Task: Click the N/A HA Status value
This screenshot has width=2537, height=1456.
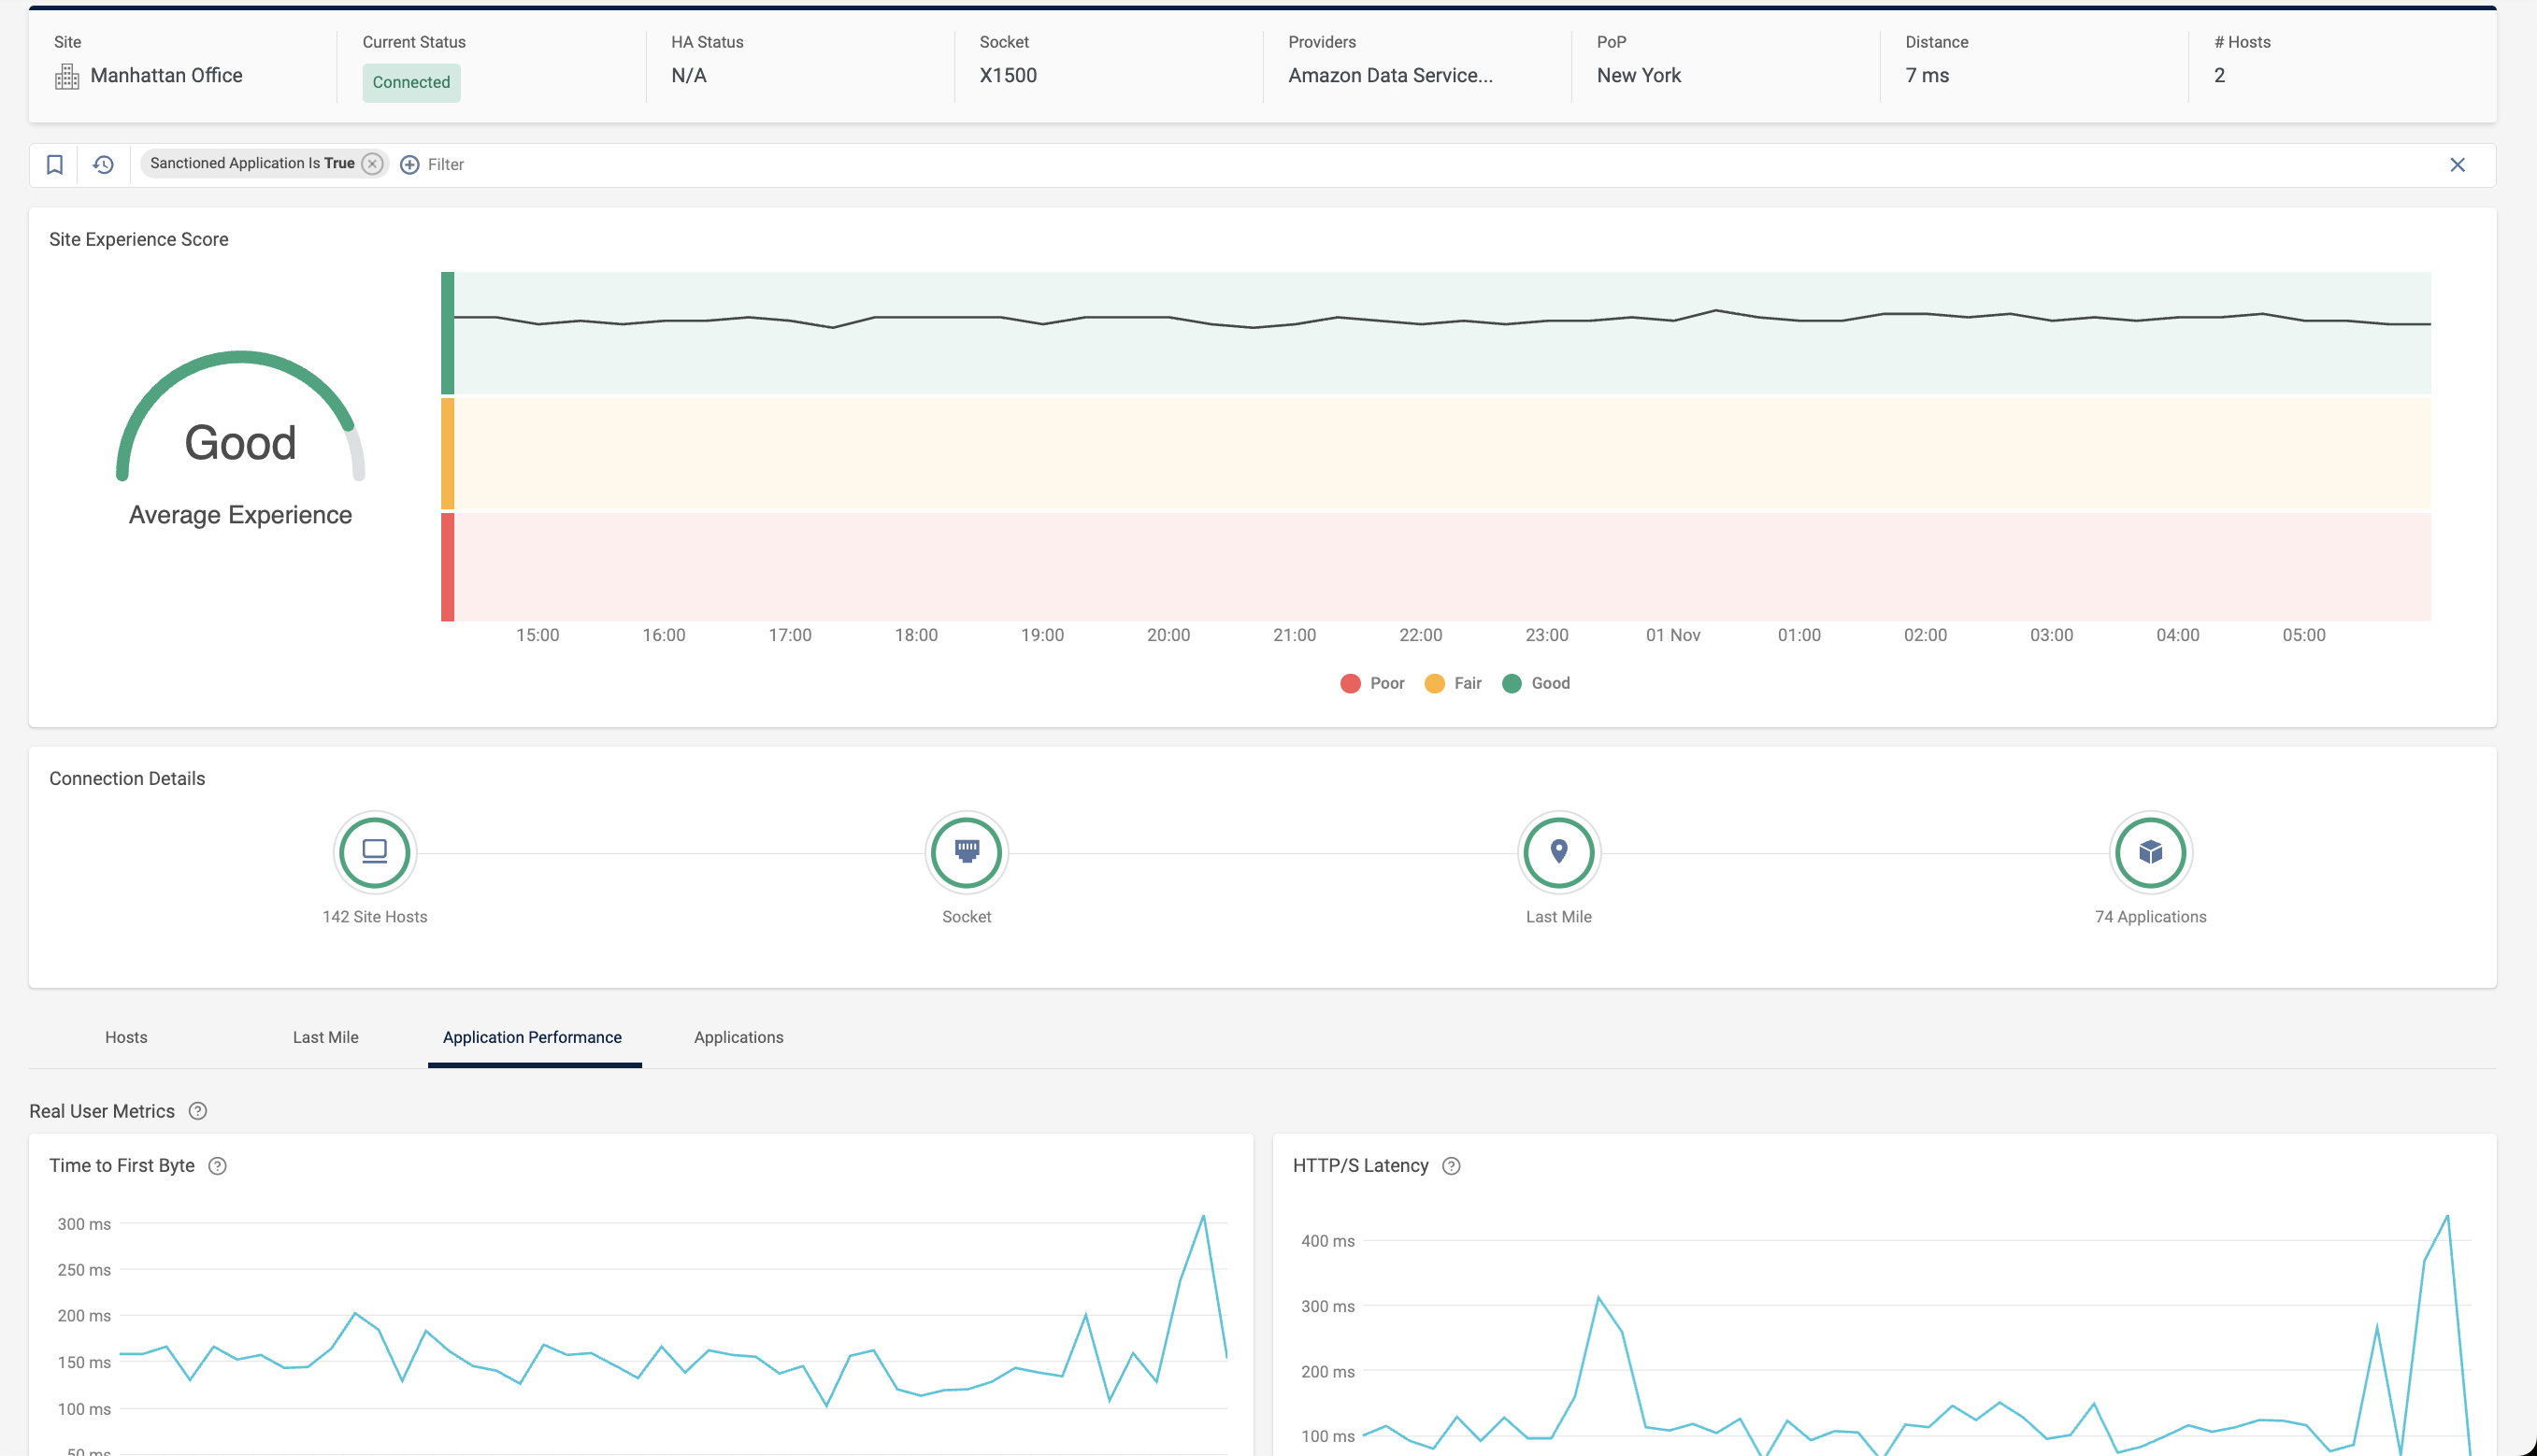Action: [x=689, y=76]
